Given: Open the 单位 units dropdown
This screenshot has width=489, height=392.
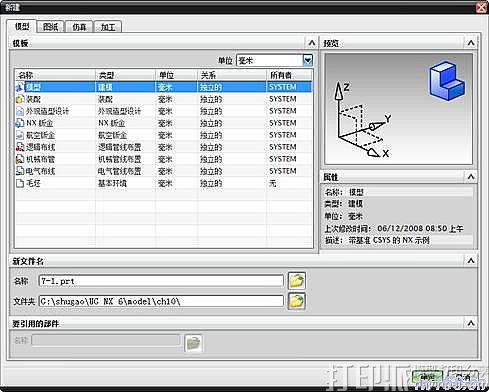Looking at the screenshot, I should click(308, 60).
